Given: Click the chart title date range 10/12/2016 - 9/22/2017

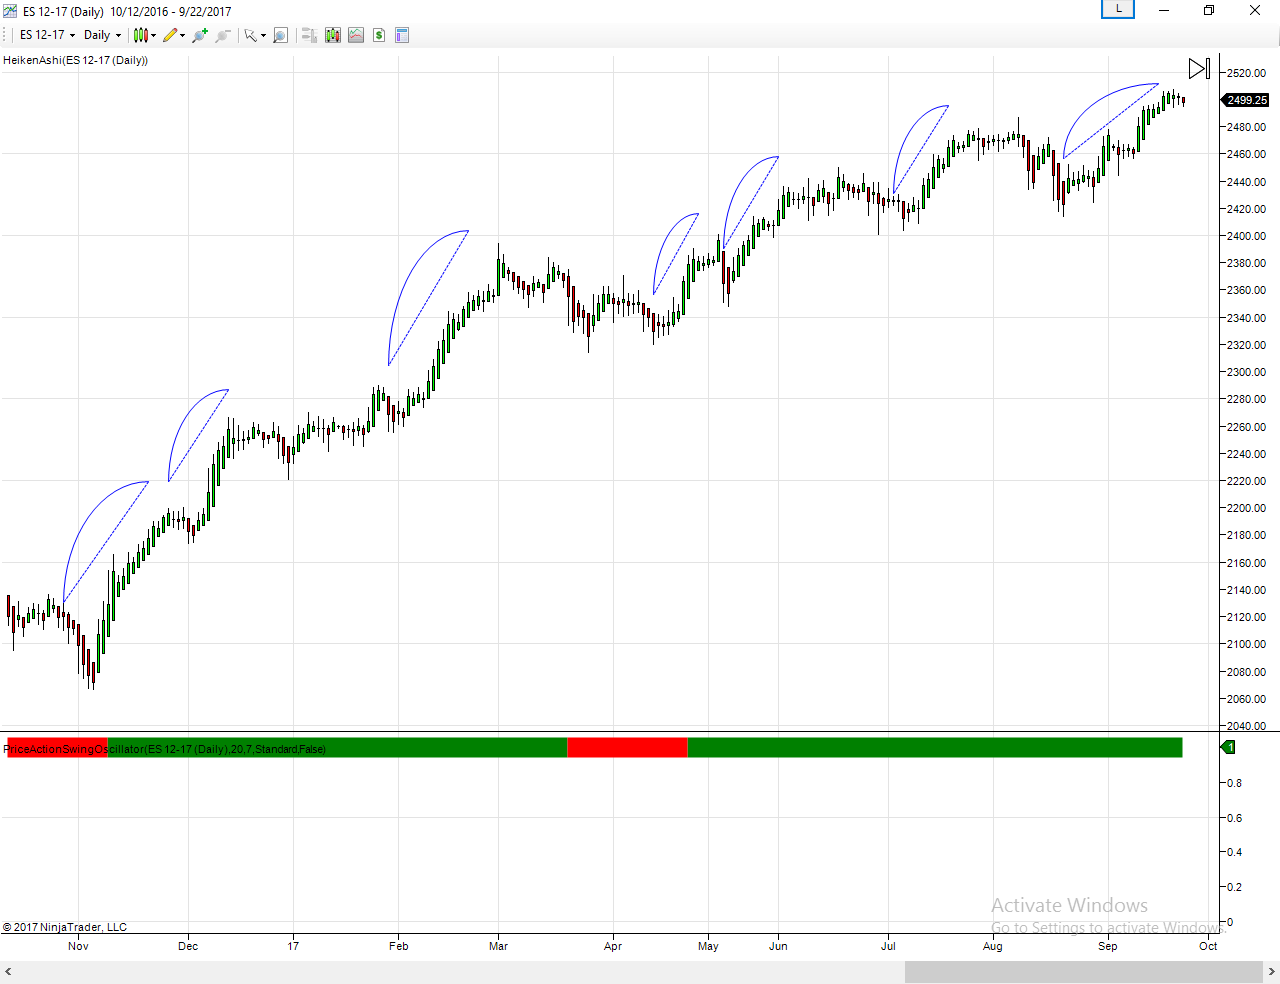Looking at the screenshot, I should click(x=170, y=11).
